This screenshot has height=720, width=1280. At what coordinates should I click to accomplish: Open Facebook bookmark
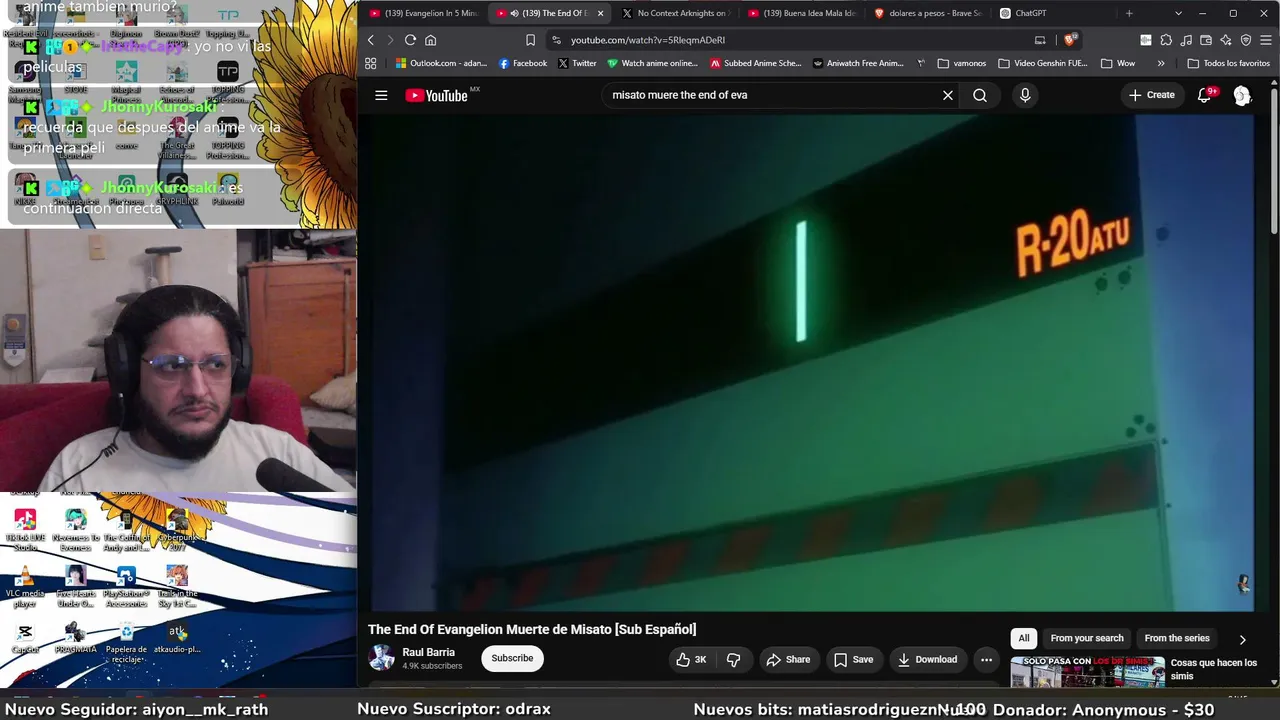522,63
